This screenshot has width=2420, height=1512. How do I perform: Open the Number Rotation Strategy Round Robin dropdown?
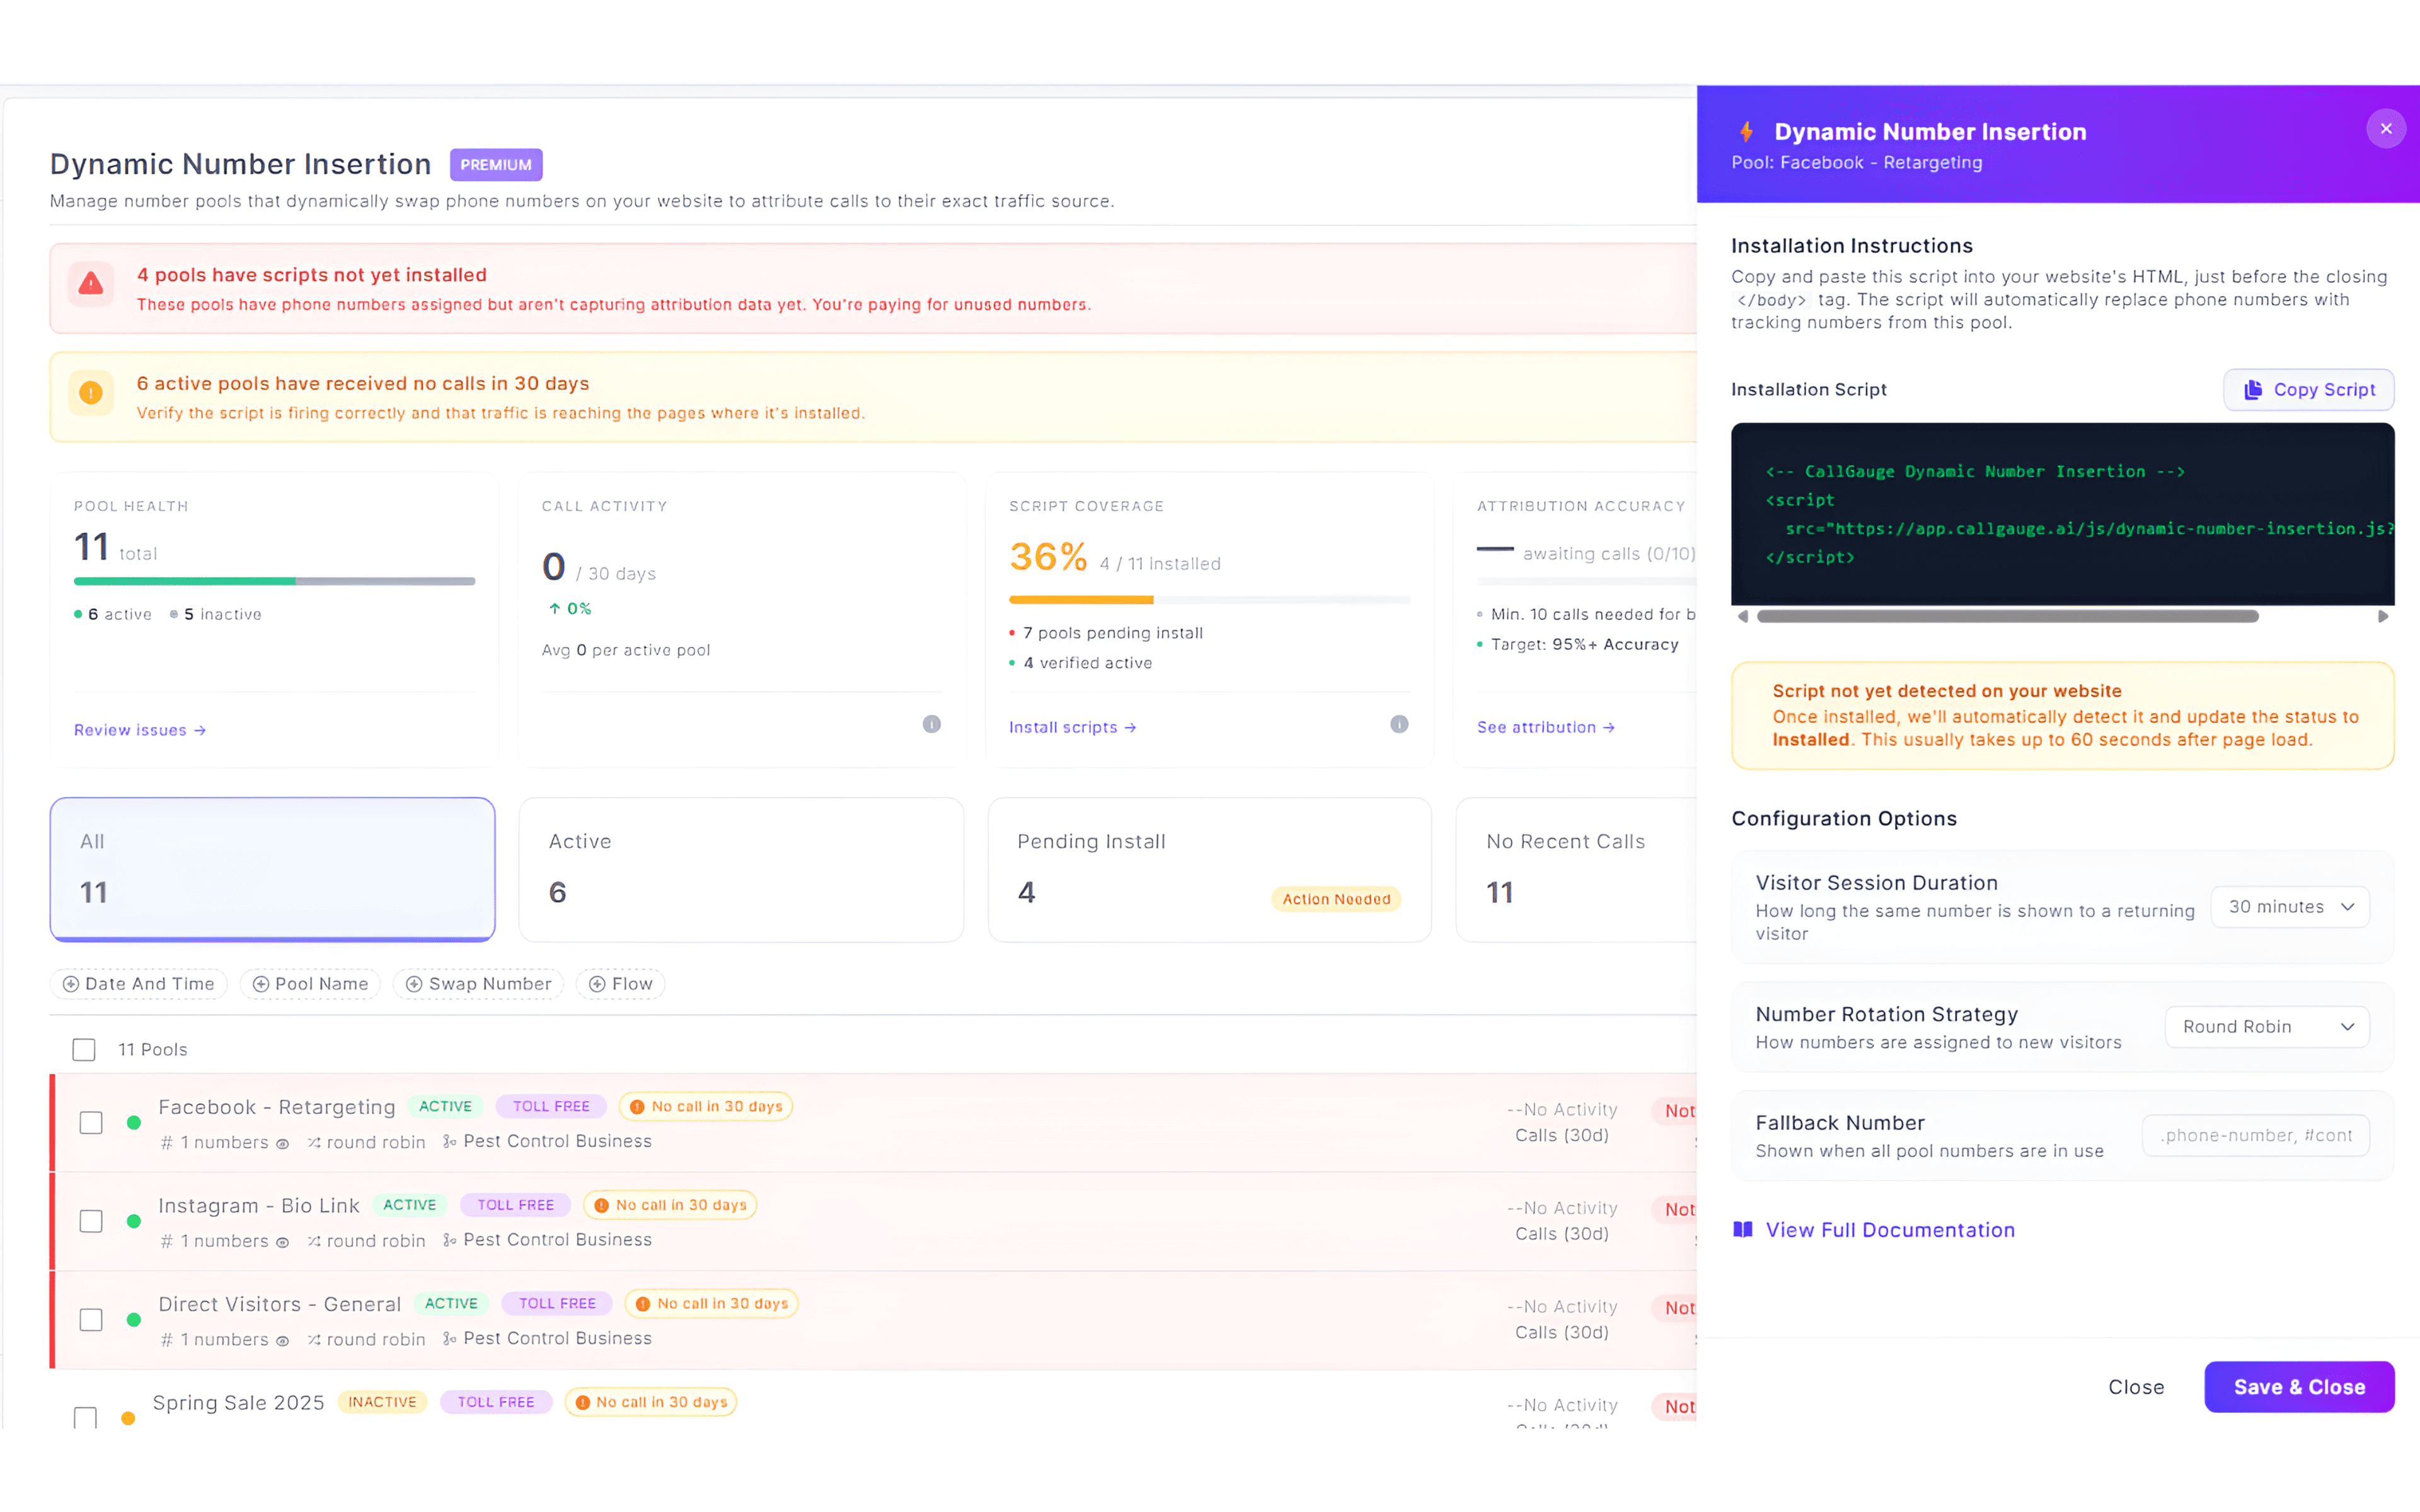pos(2267,1027)
